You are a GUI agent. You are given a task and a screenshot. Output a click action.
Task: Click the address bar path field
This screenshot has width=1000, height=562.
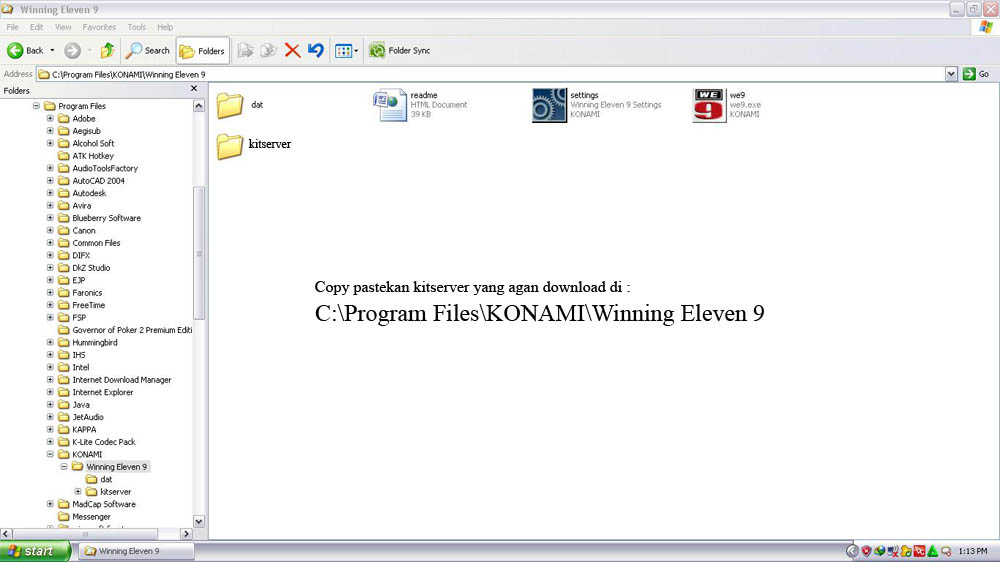point(490,74)
